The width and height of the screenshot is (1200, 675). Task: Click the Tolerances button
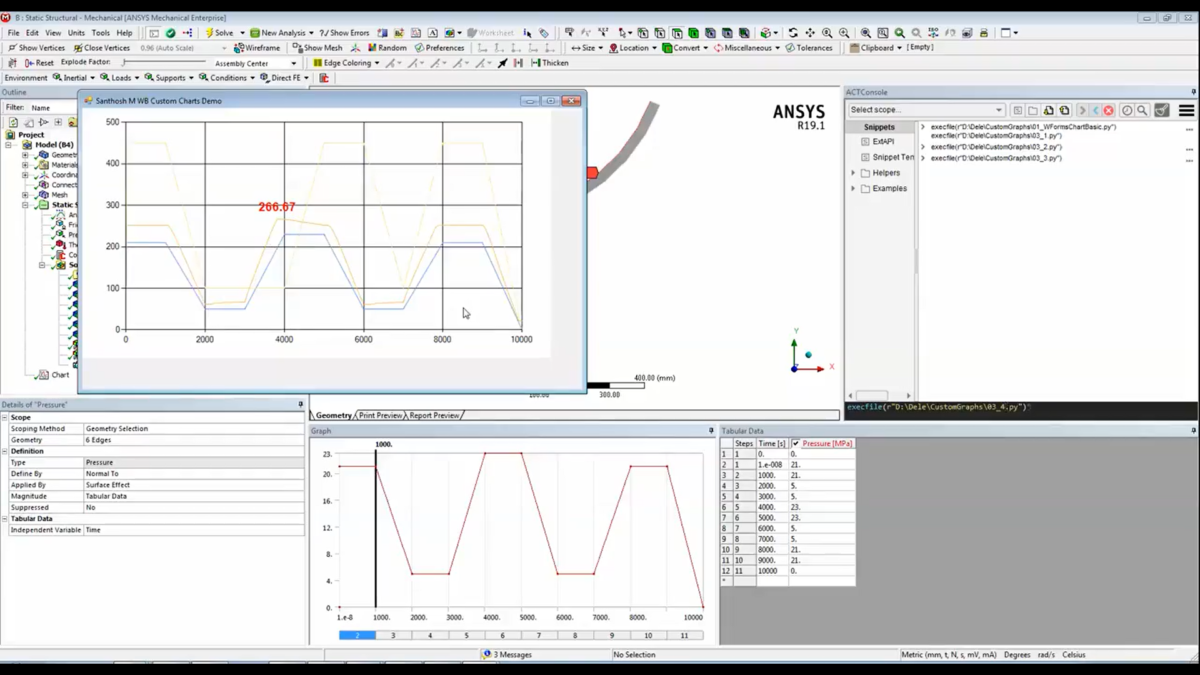[x=809, y=48]
